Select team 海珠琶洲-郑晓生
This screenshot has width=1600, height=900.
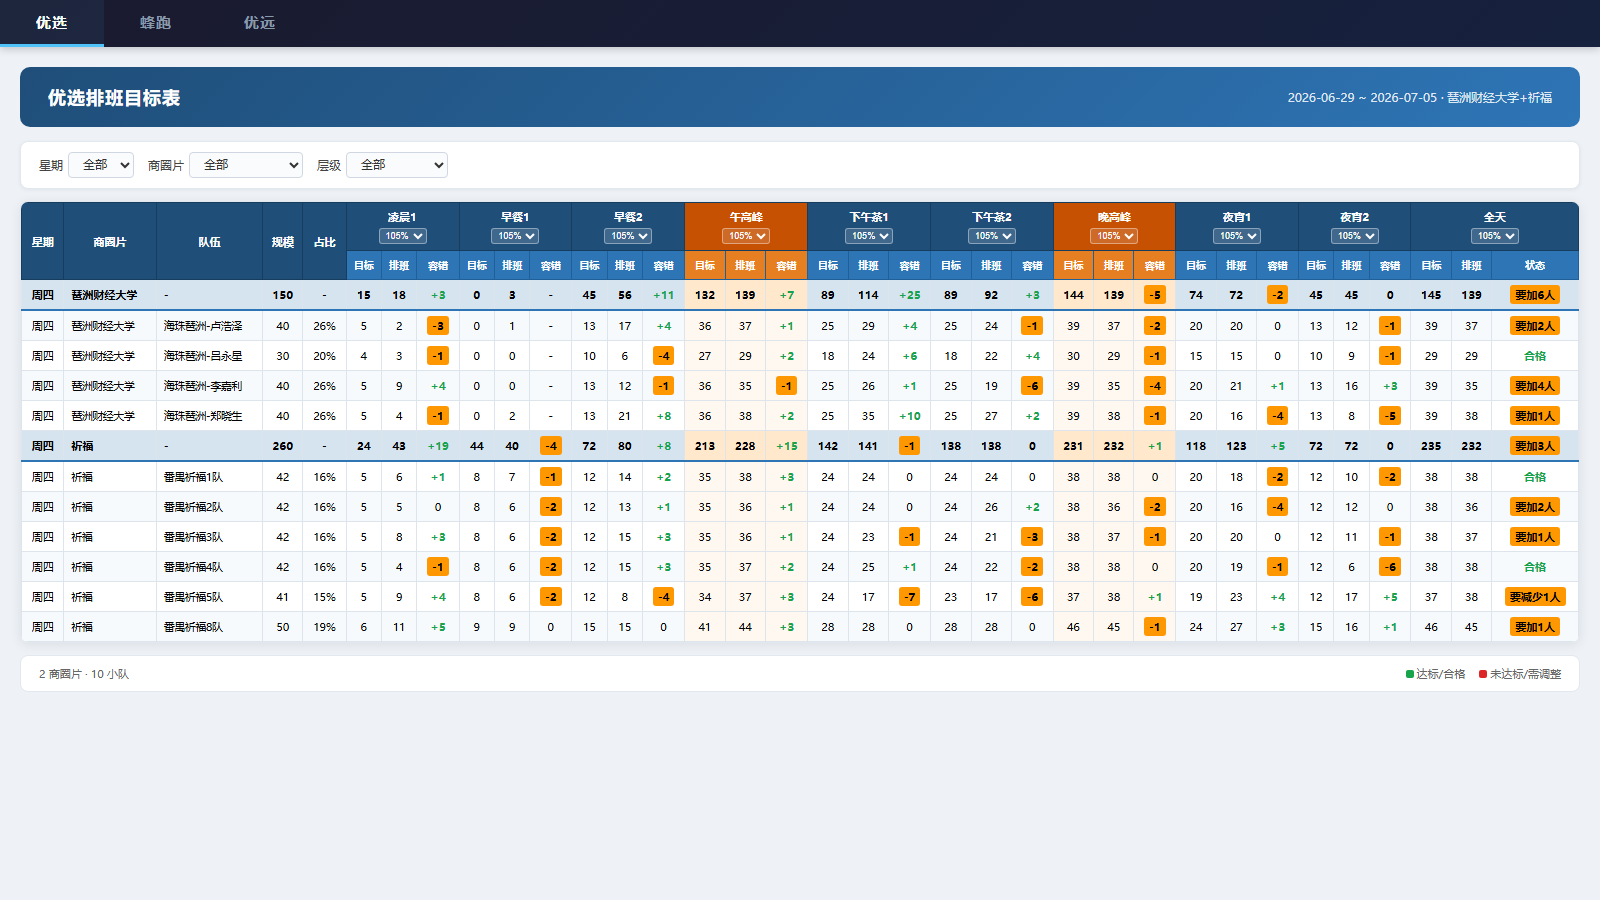(203, 416)
